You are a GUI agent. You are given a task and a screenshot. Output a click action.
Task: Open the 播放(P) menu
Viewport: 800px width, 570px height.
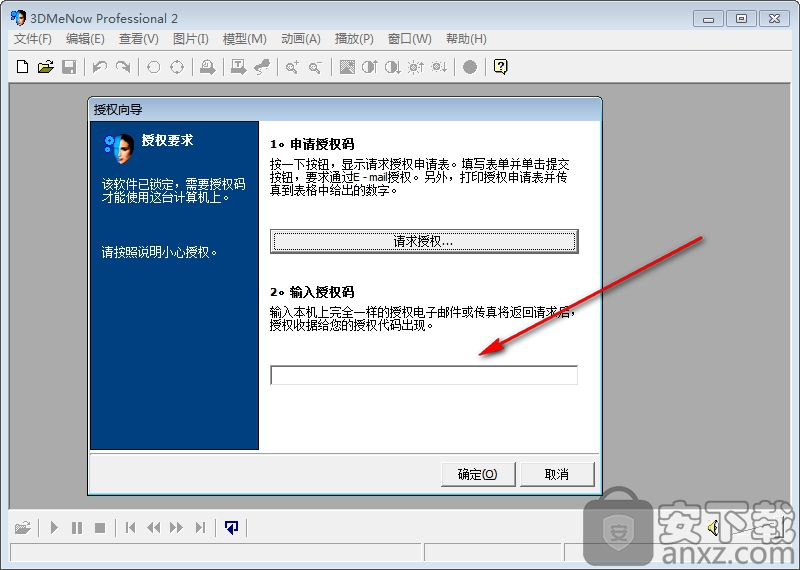pyautogui.click(x=354, y=39)
